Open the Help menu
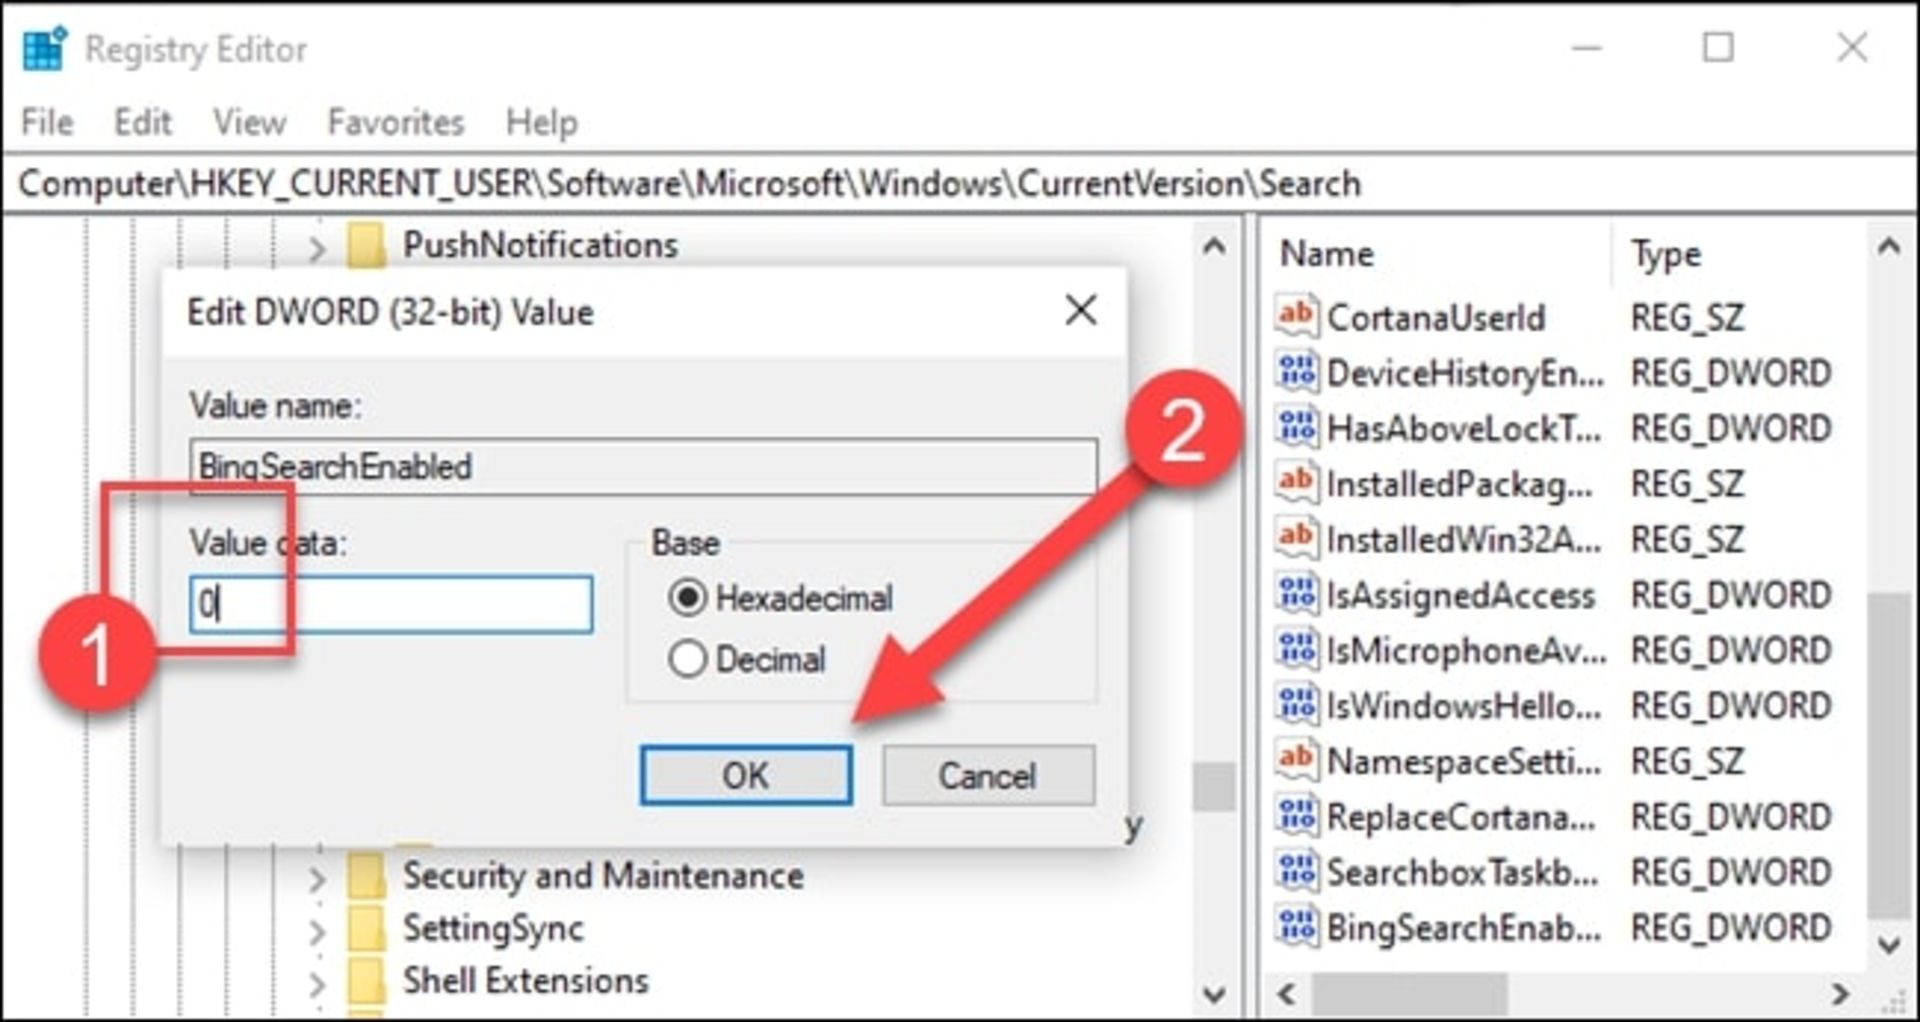 (x=542, y=122)
